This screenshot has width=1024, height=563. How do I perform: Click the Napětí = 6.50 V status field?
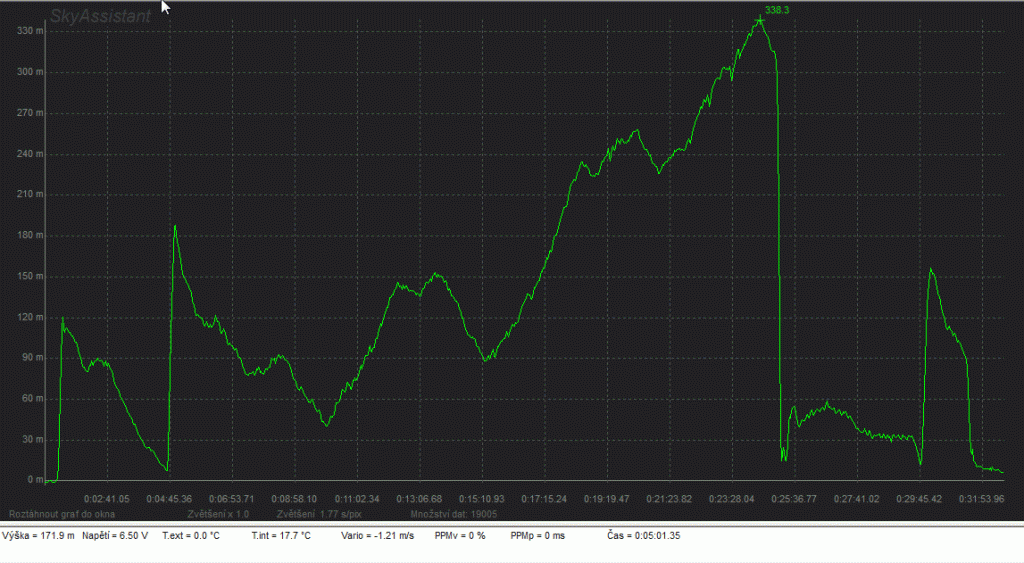[115, 536]
